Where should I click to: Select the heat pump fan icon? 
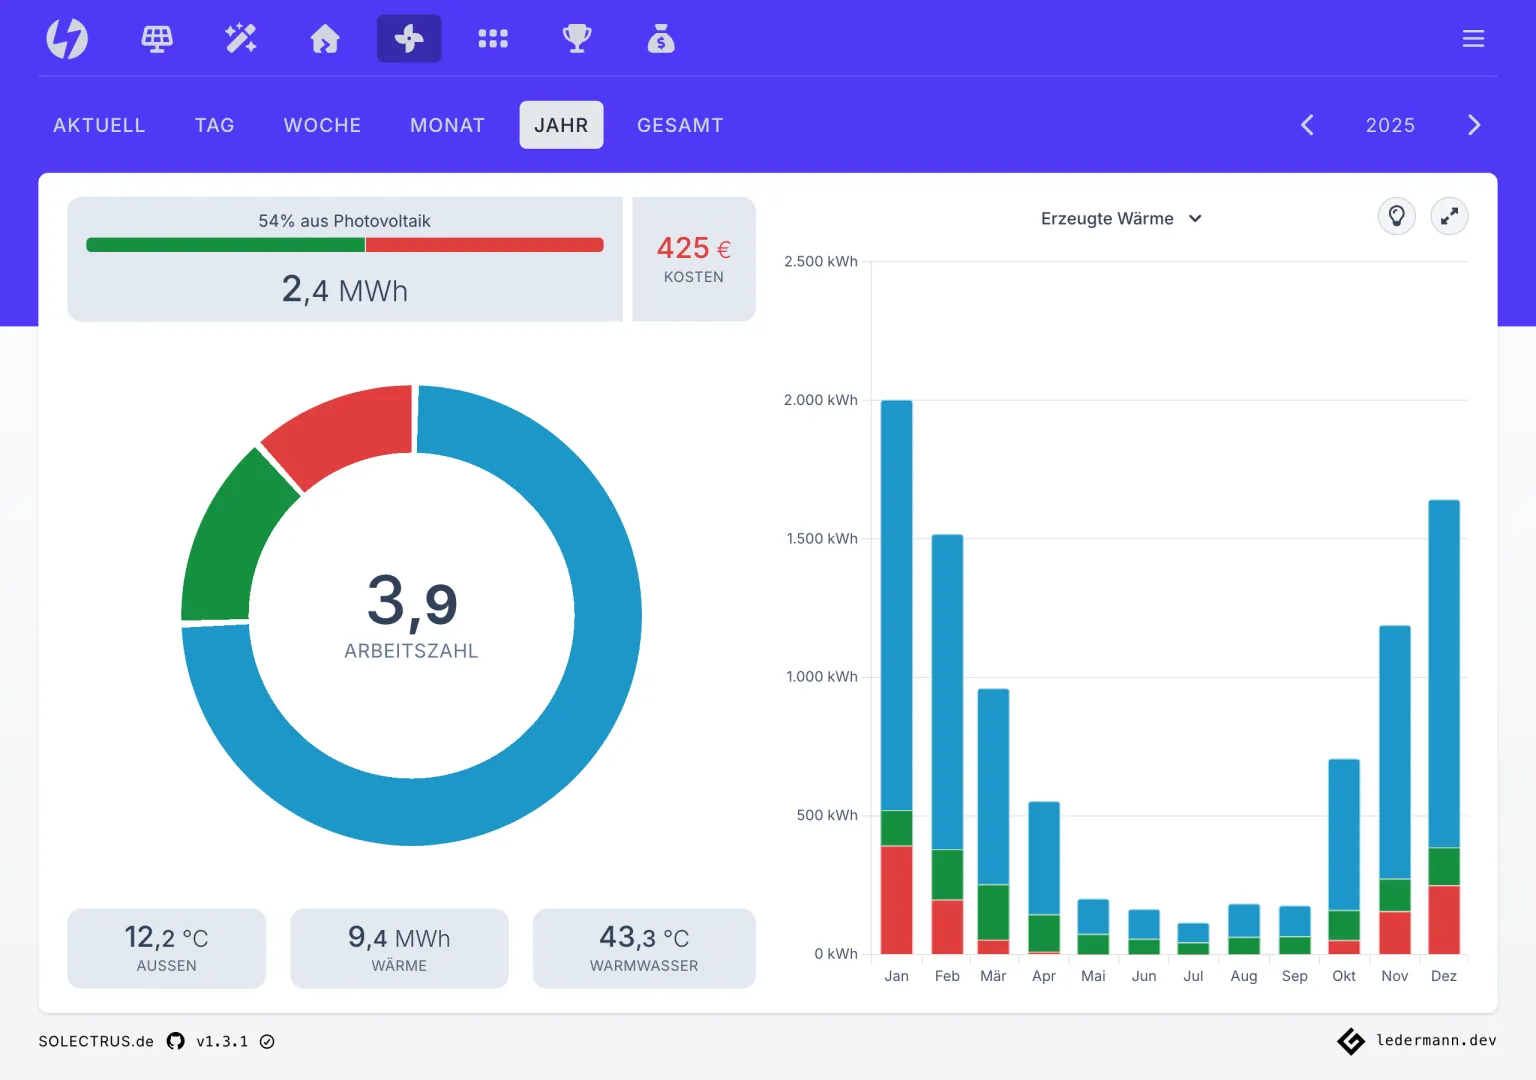pos(409,39)
